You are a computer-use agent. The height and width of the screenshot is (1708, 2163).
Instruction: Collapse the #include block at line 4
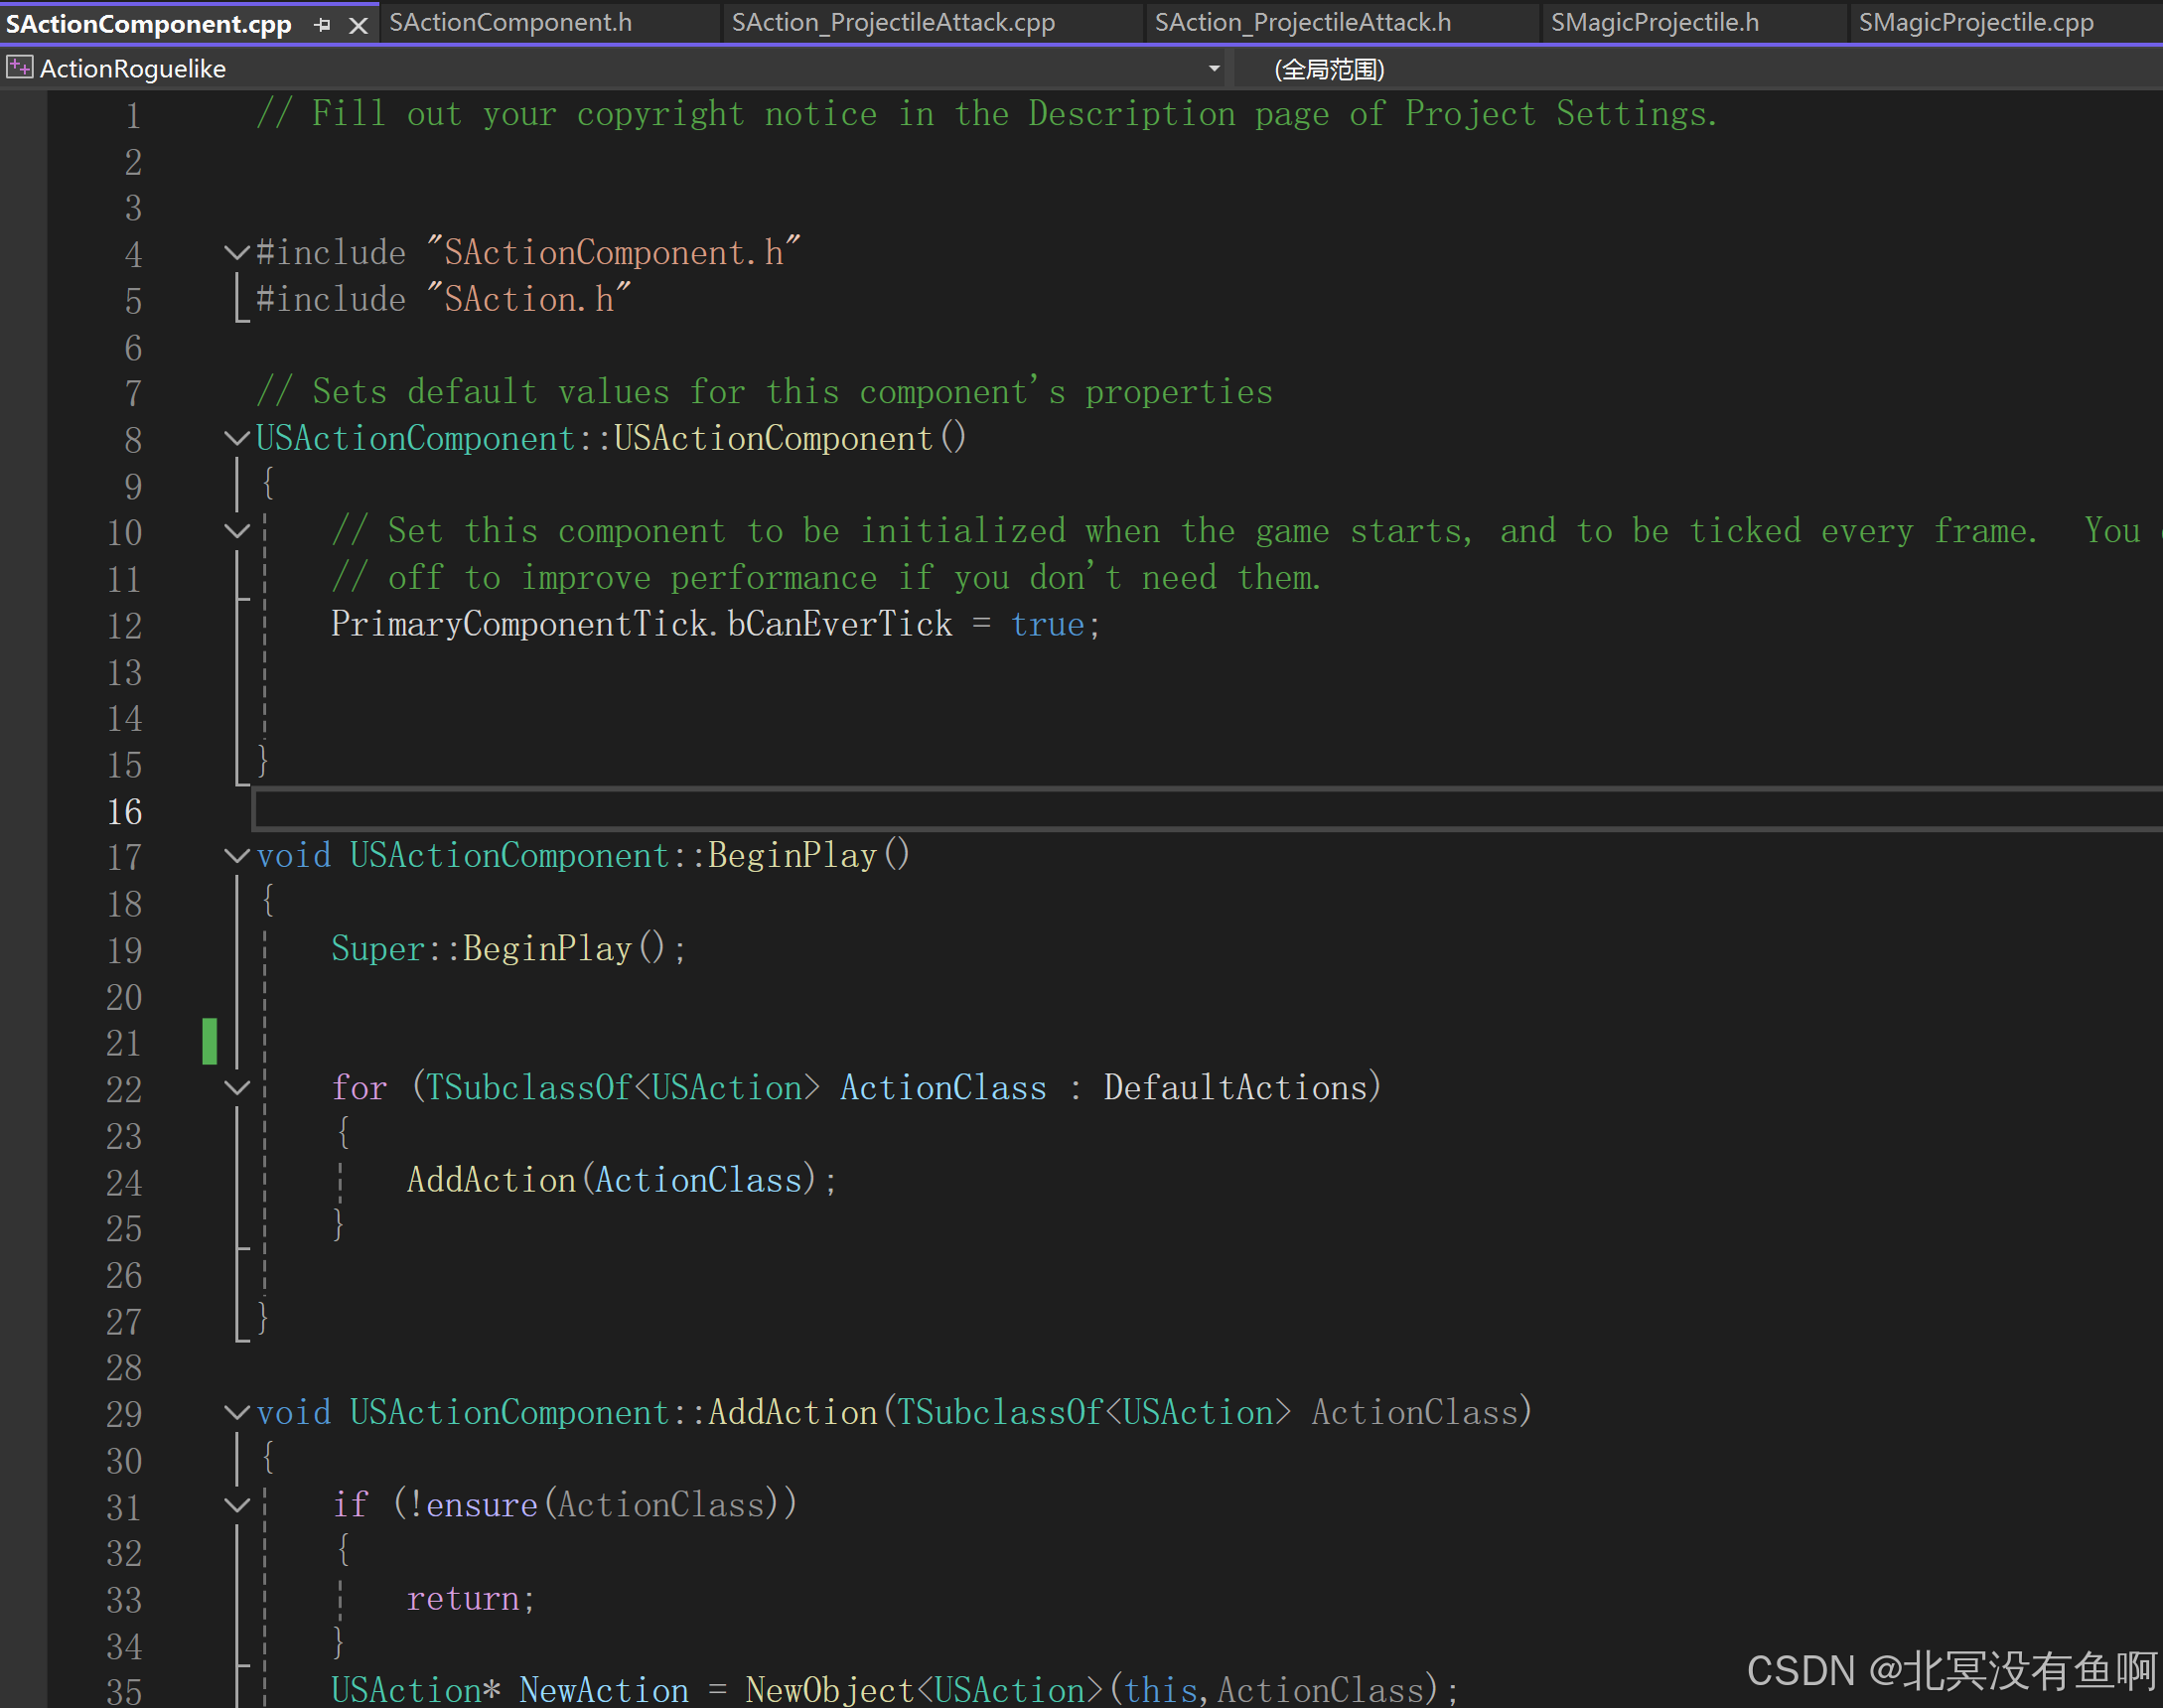pyautogui.click(x=237, y=252)
